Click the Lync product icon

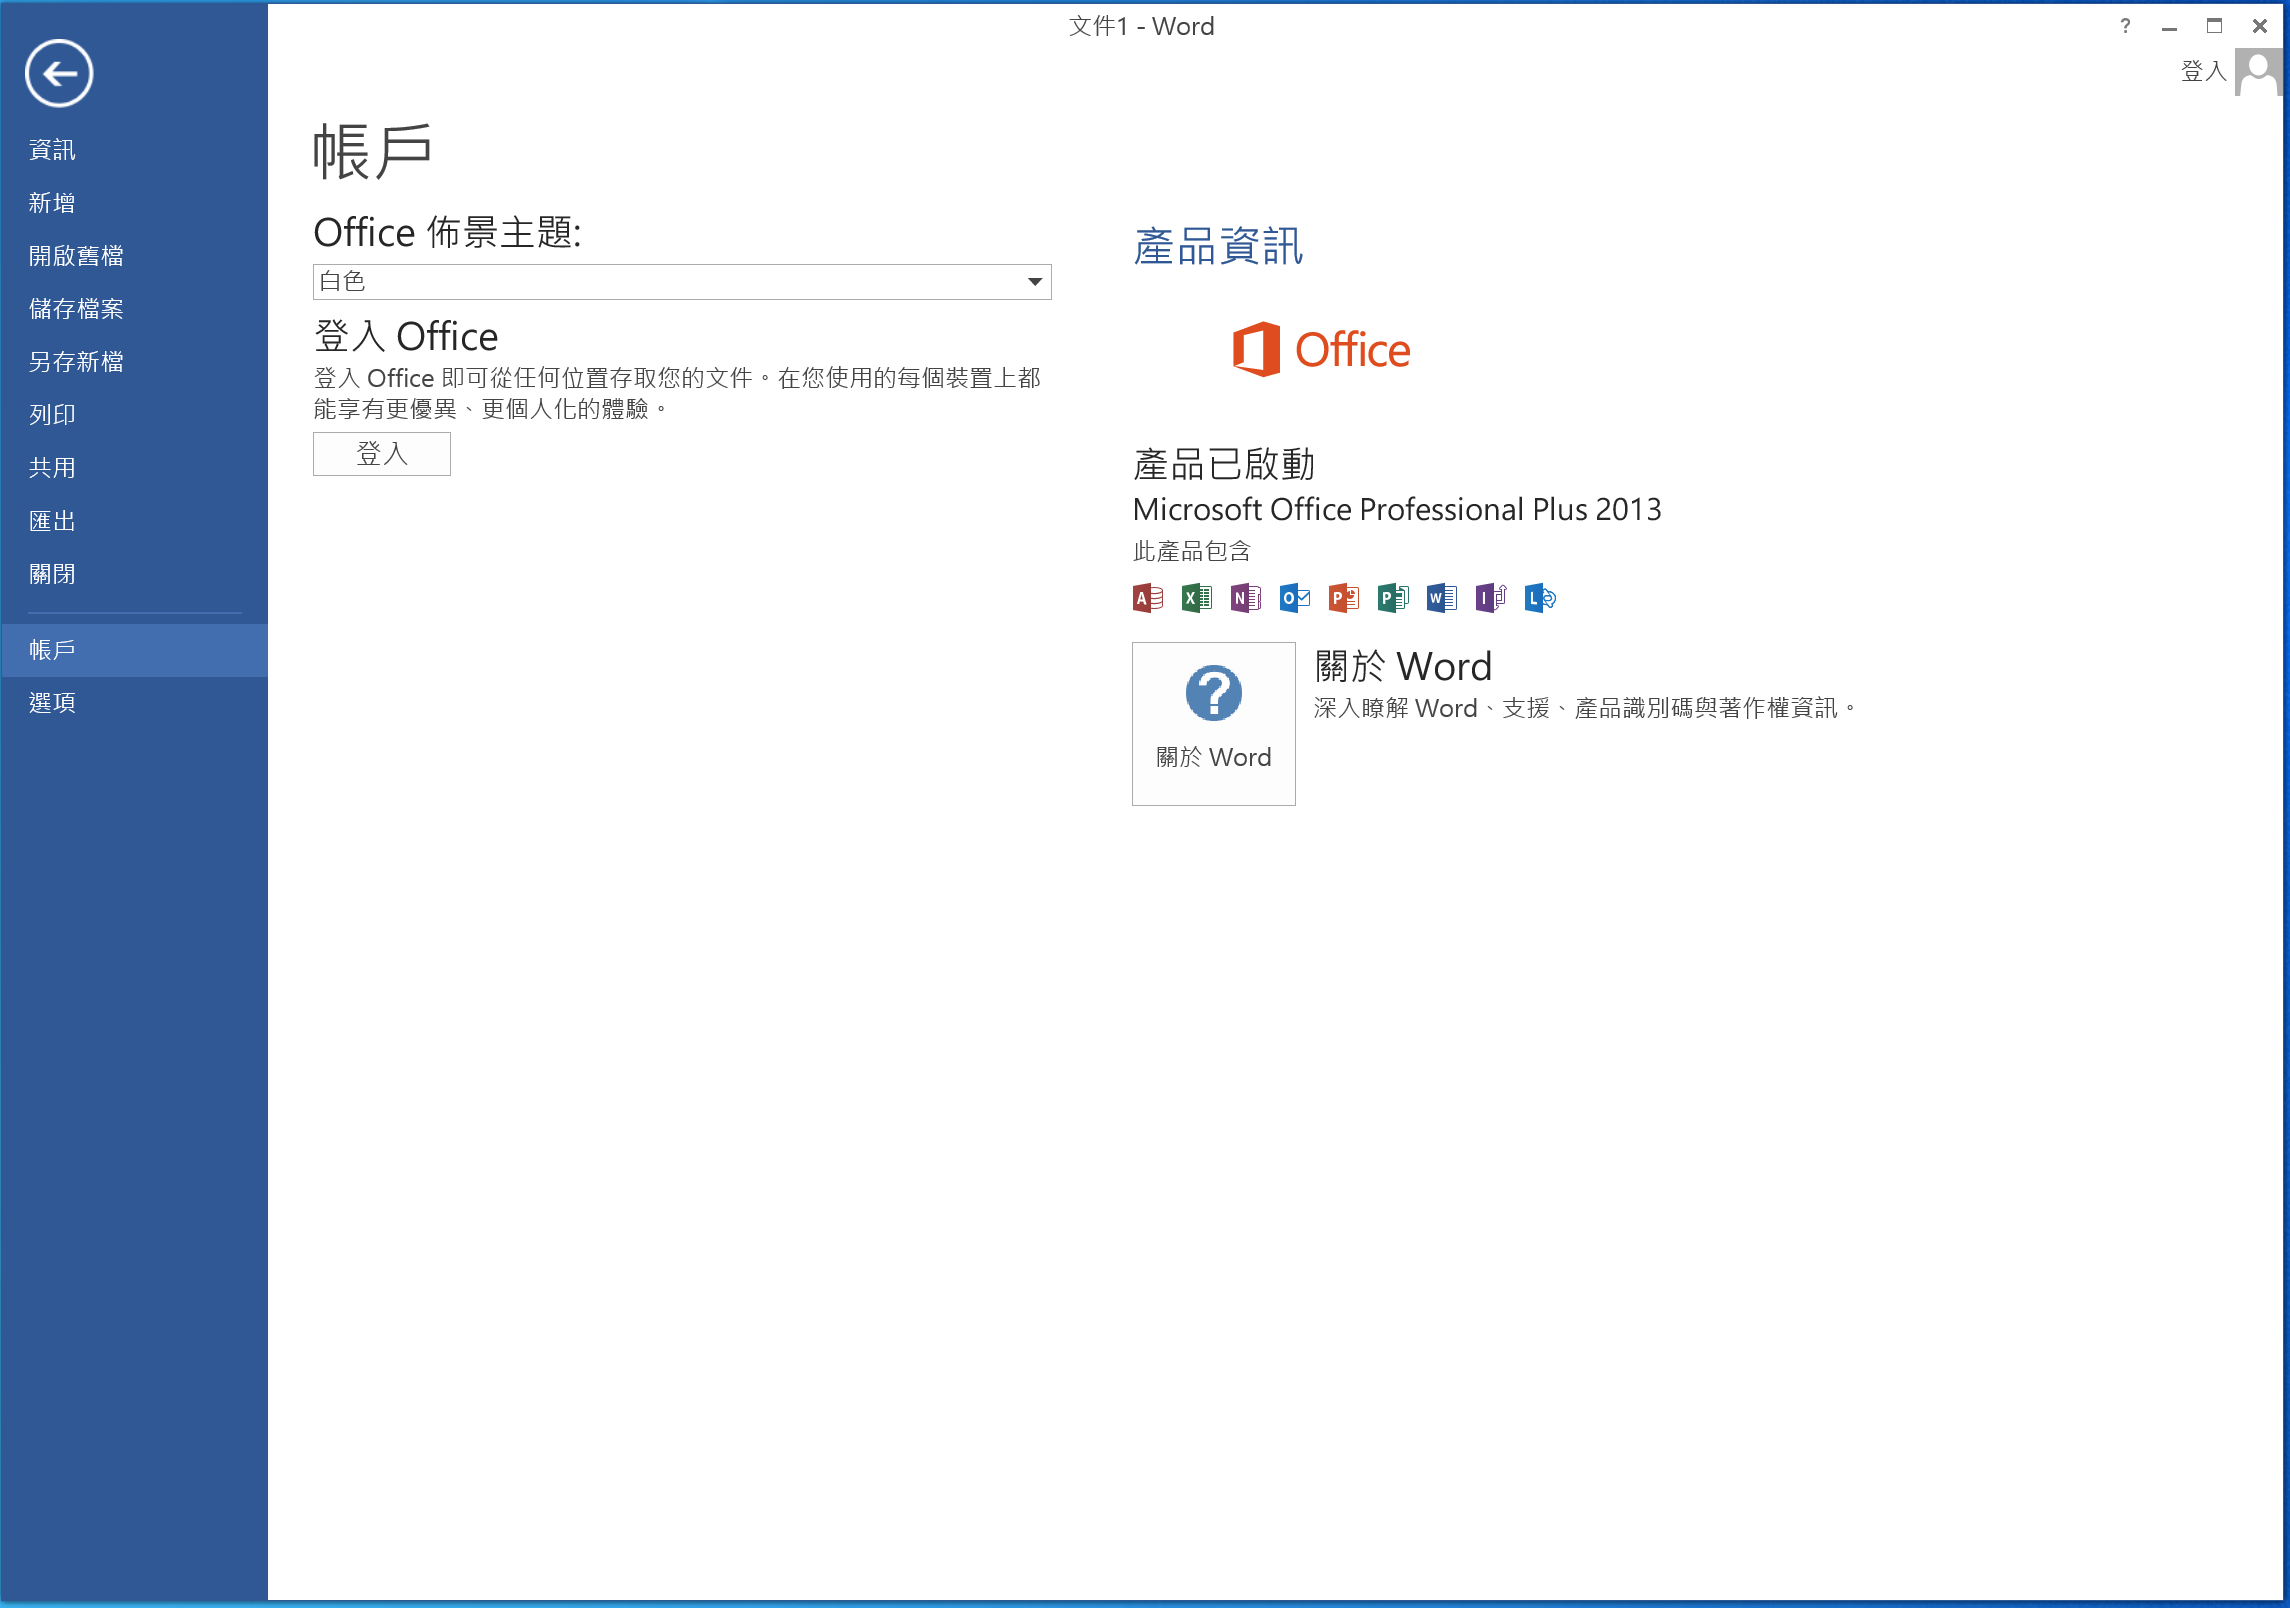[1539, 598]
